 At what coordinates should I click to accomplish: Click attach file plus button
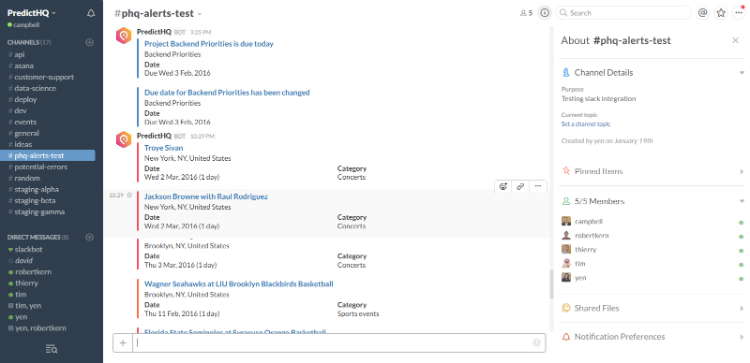[123, 342]
